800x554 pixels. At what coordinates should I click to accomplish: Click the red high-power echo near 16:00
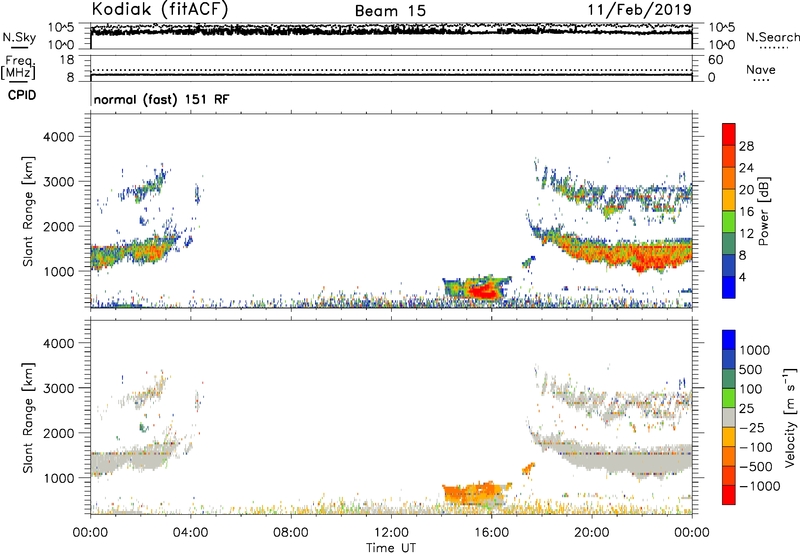pos(484,291)
